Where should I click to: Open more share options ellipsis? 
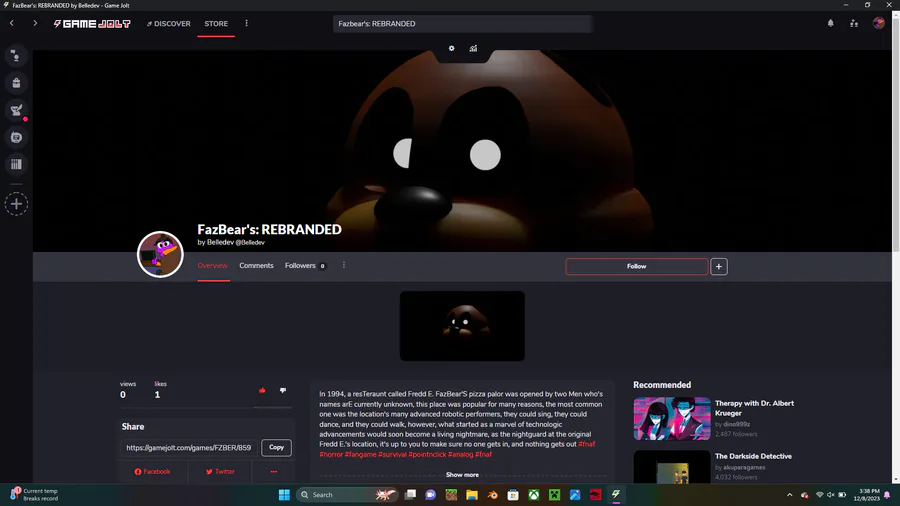274,472
